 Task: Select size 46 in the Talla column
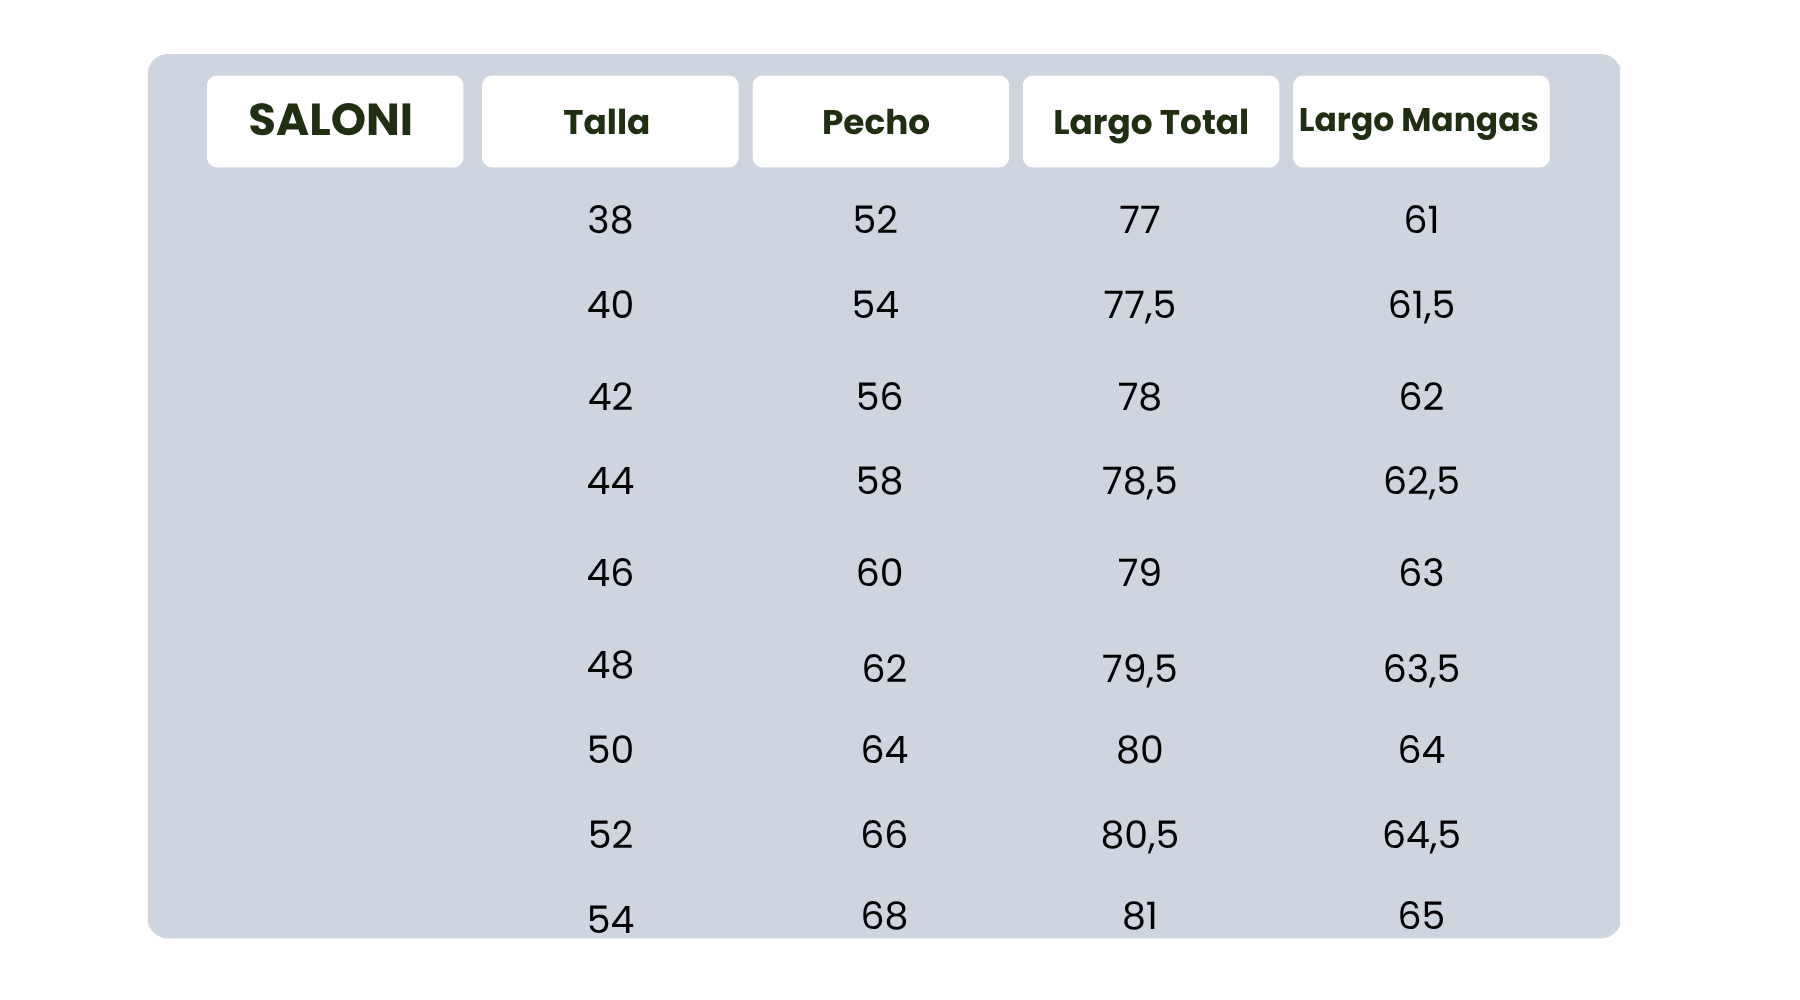(610, 573)
